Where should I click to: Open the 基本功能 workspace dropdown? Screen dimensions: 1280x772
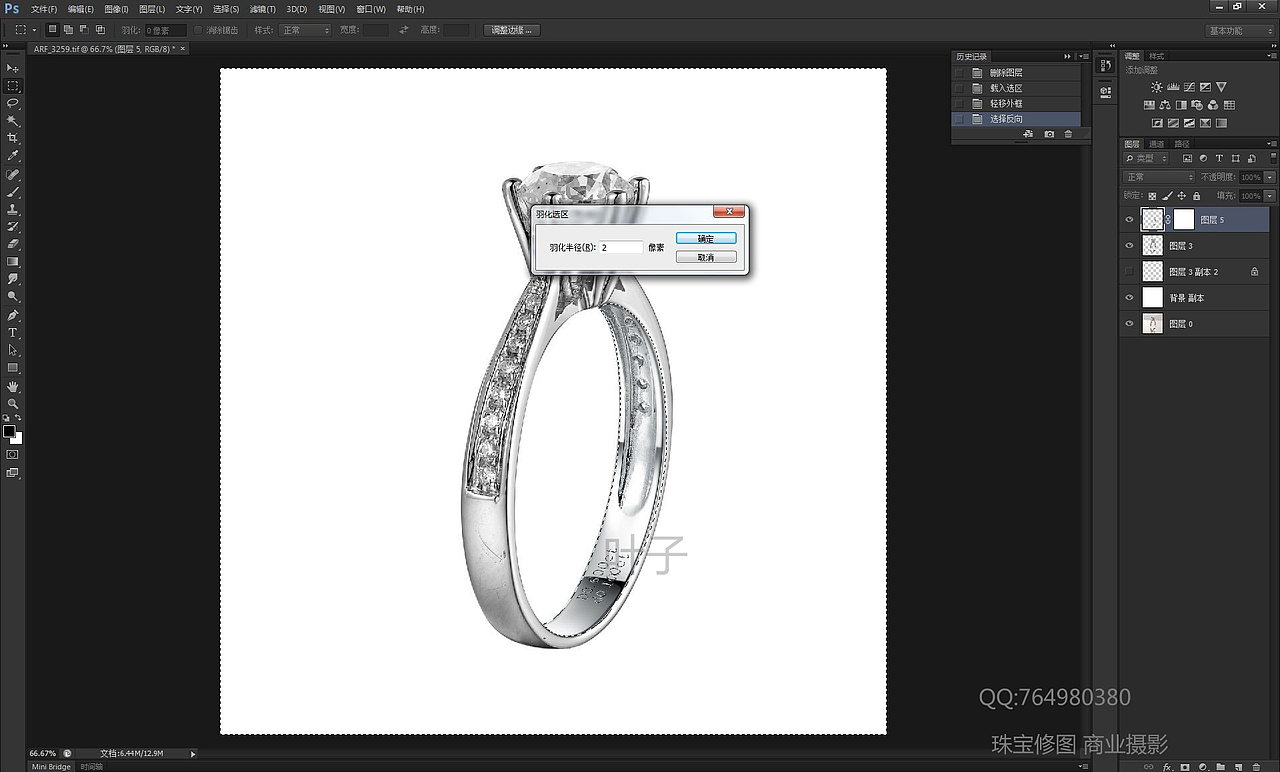[1238, 30]
